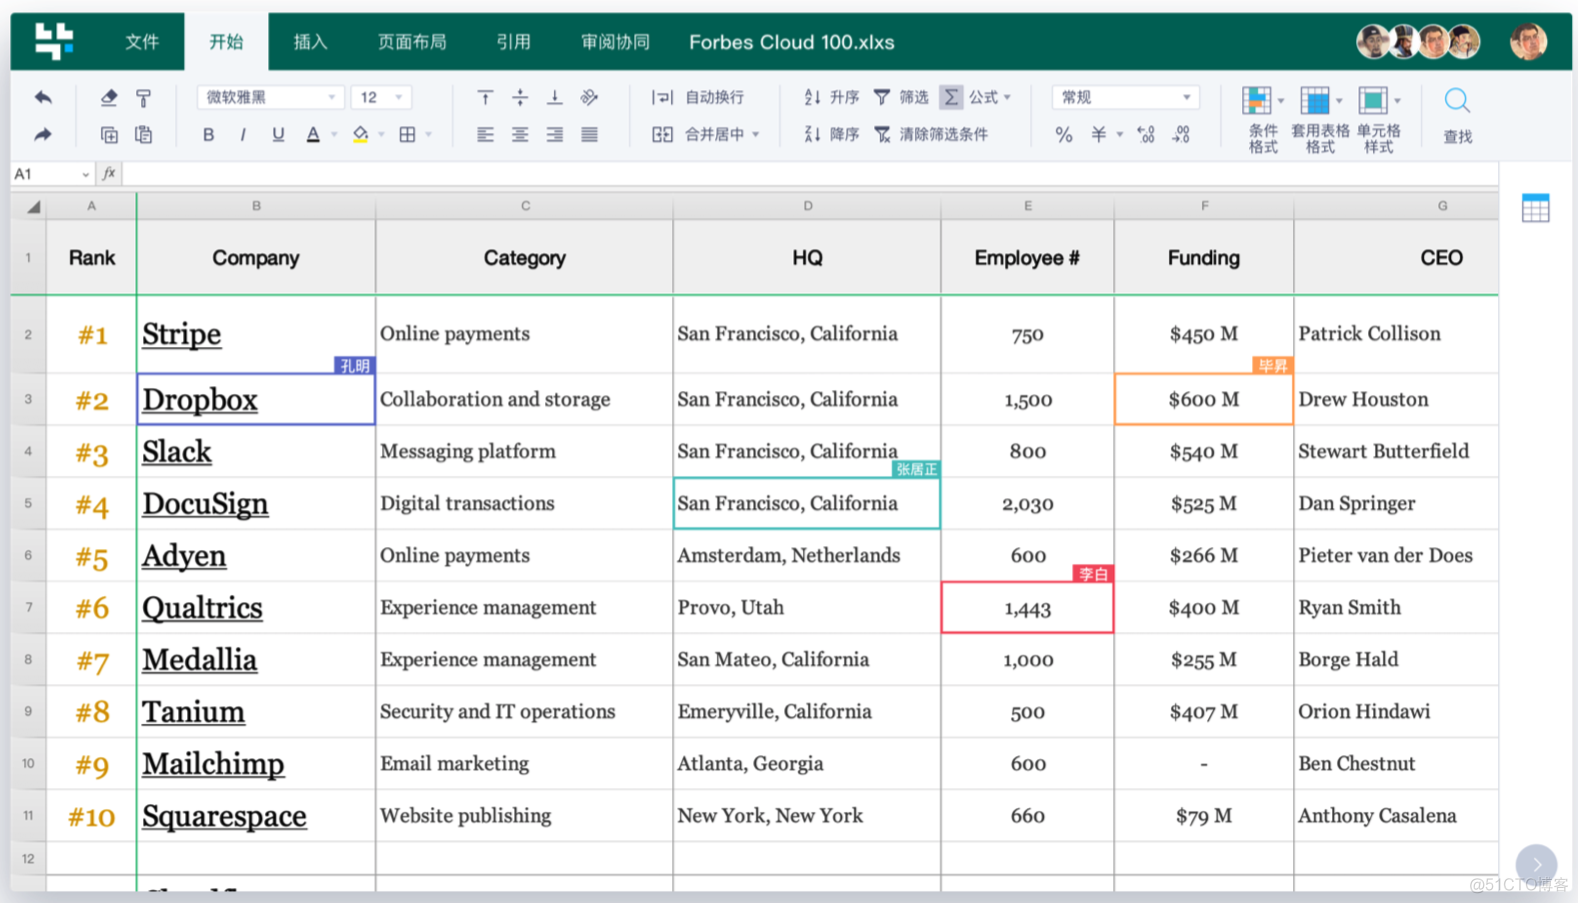Open the Stripe company link
This screenshot has height=903, width=1578.
pyautogui.click(x=181, y=334)
